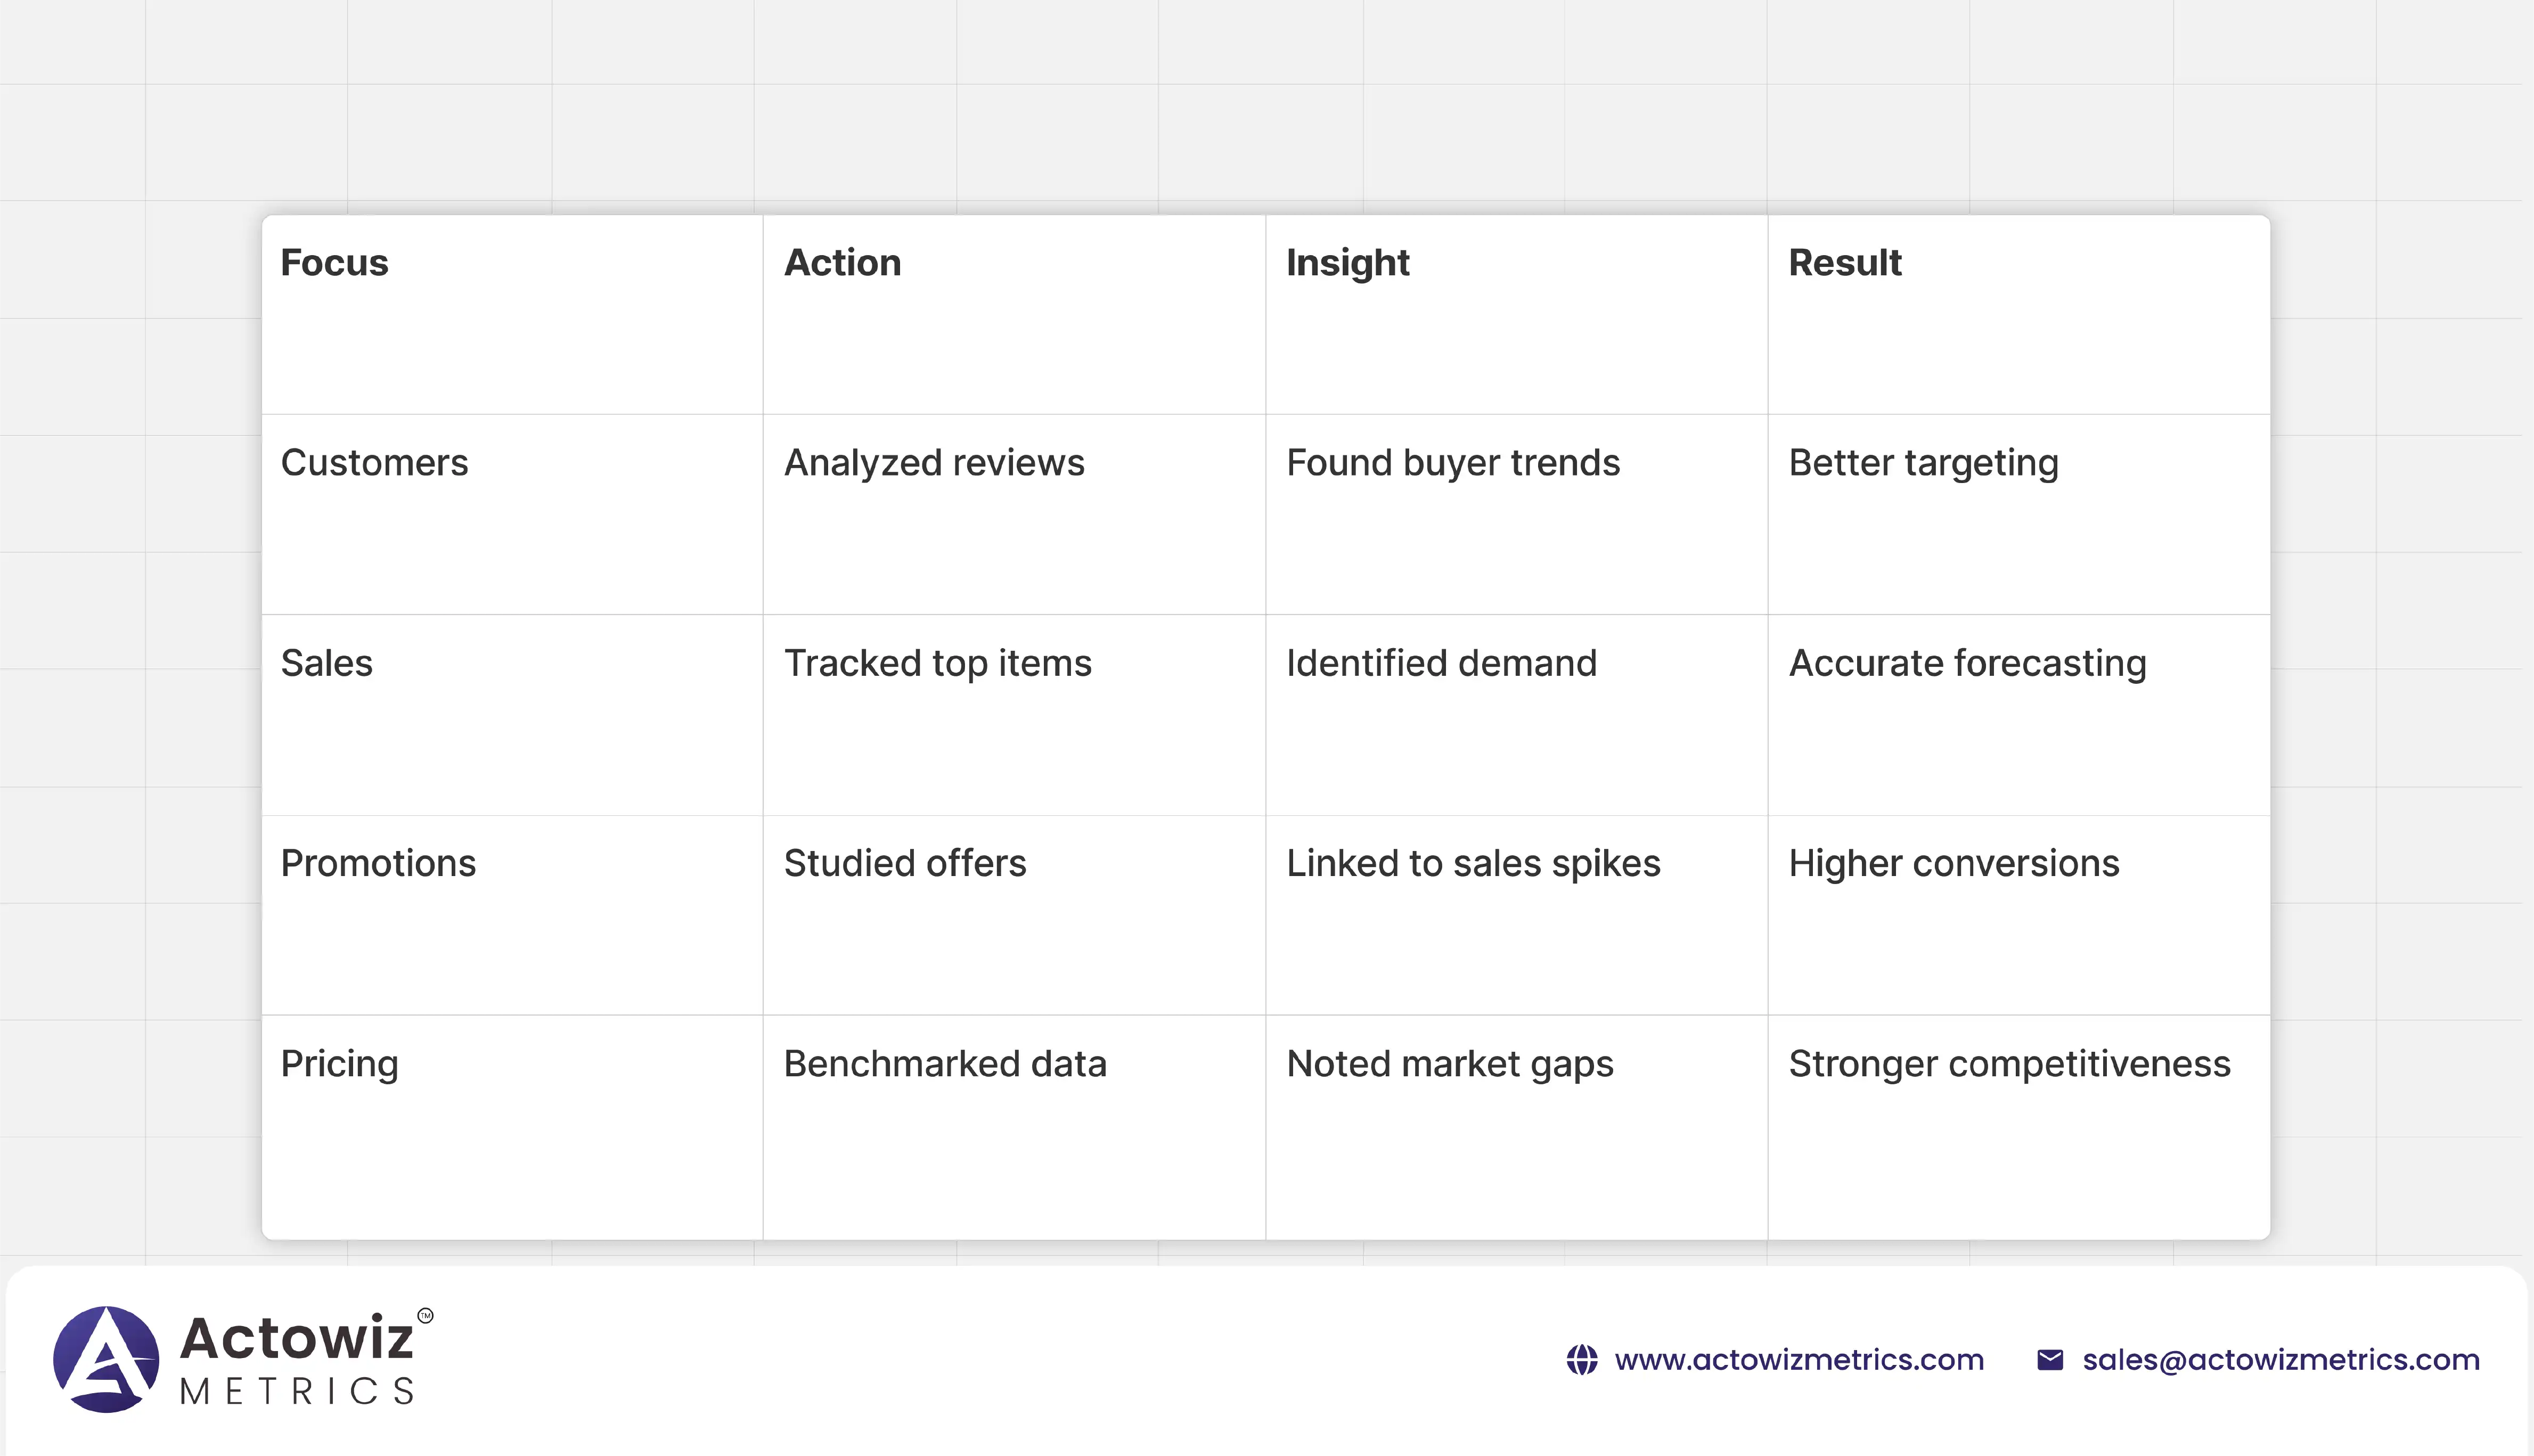Select the Result column header
This screenshot has height=1456, width=2534.
(1844, 263)
